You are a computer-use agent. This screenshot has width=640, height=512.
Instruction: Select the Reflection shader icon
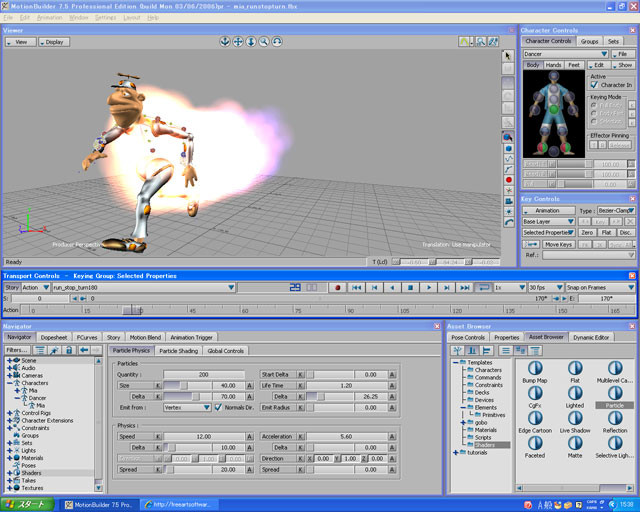point(615,422)
